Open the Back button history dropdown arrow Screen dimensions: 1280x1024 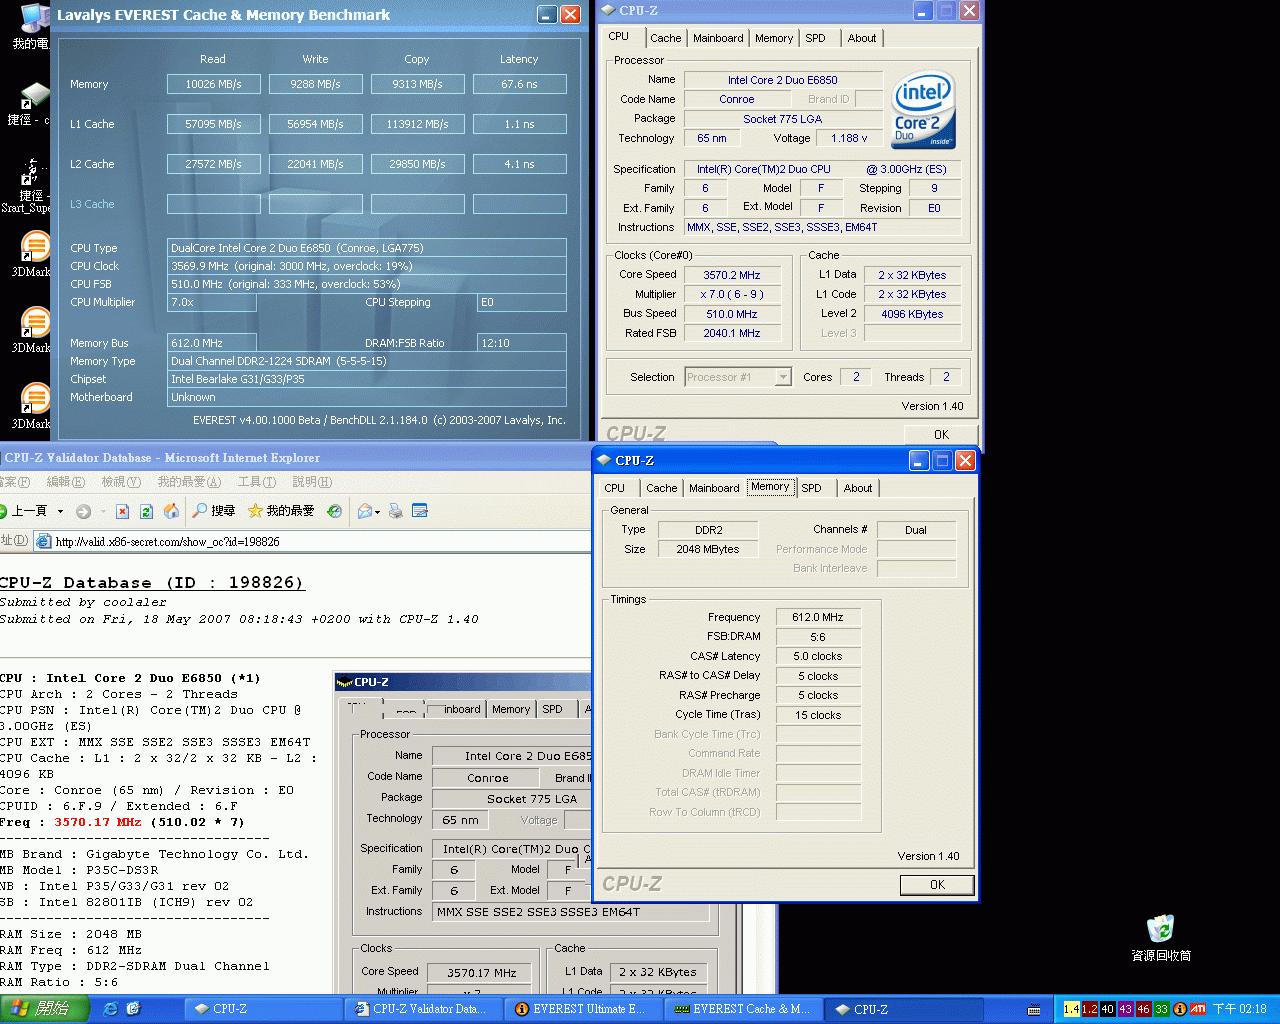point(60,511)
